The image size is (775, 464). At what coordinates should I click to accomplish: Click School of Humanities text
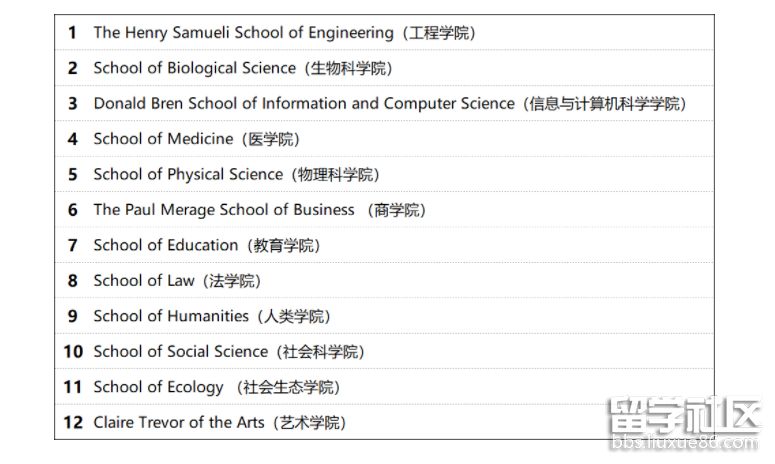coord(171,316)
